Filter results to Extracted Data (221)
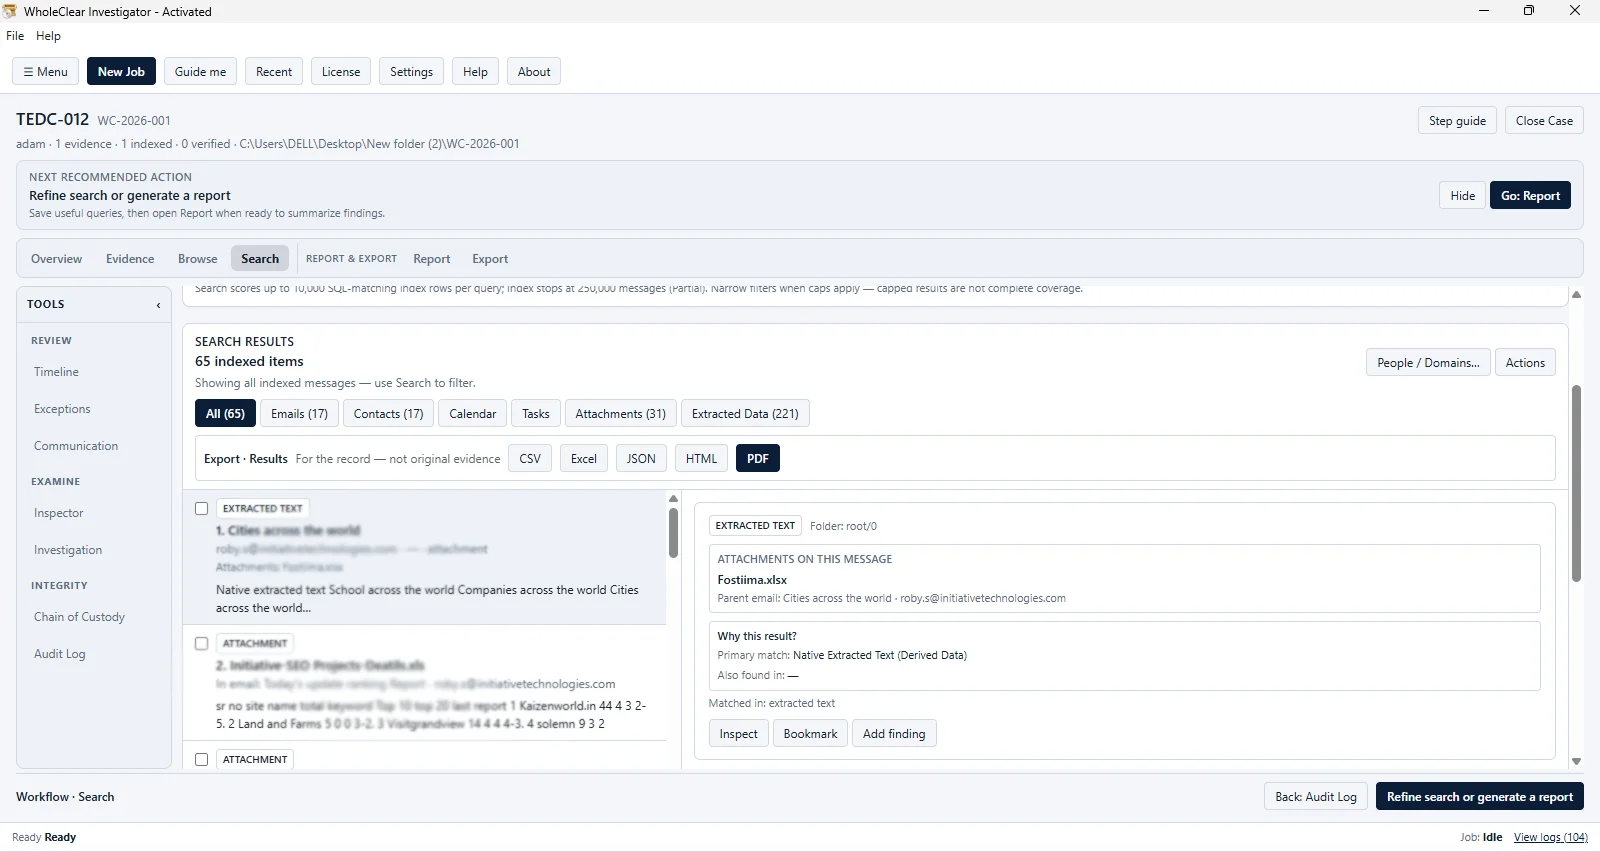This screenshot has width=1600, height=852. [x=745, y=414]
